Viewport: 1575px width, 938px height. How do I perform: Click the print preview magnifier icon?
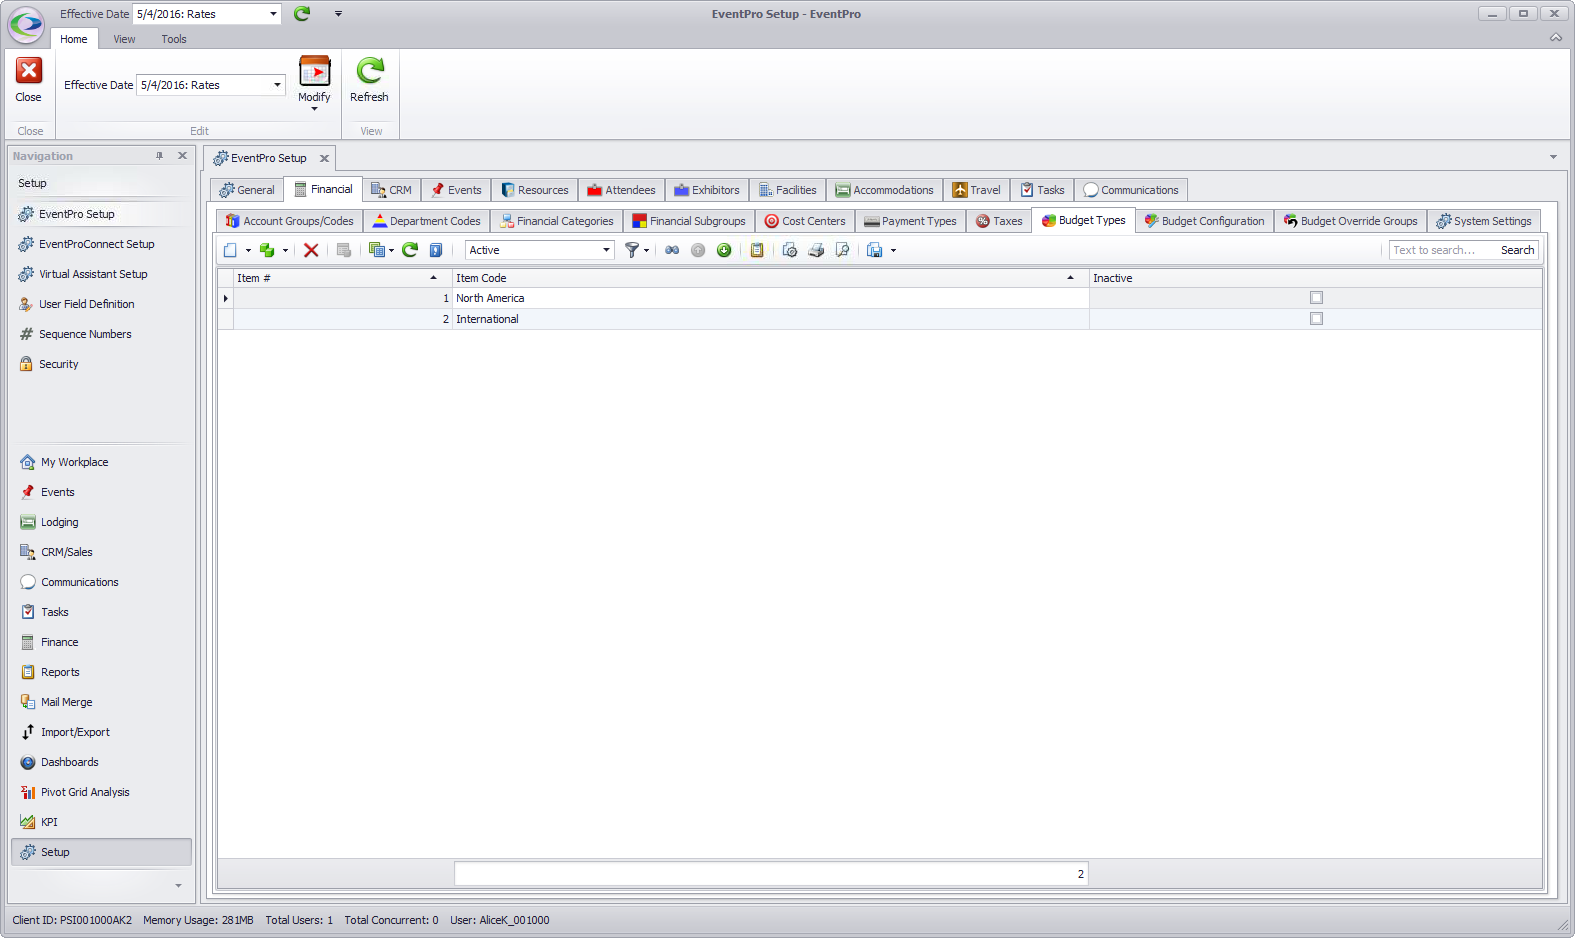(x=843, y=250)
